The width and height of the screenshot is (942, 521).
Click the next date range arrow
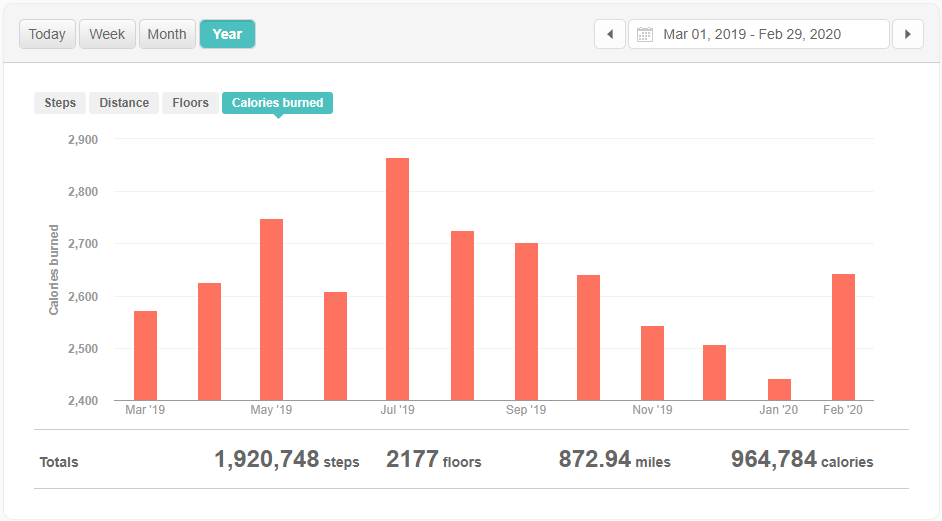907,34
